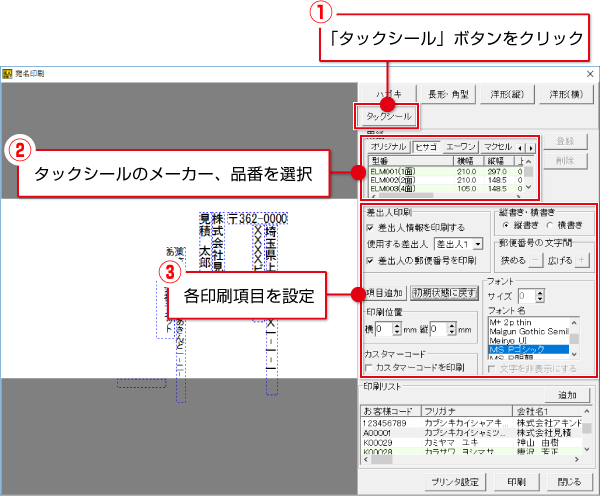
Task: Select the 123456789 customer row
Action: click(x=471, y=423)
